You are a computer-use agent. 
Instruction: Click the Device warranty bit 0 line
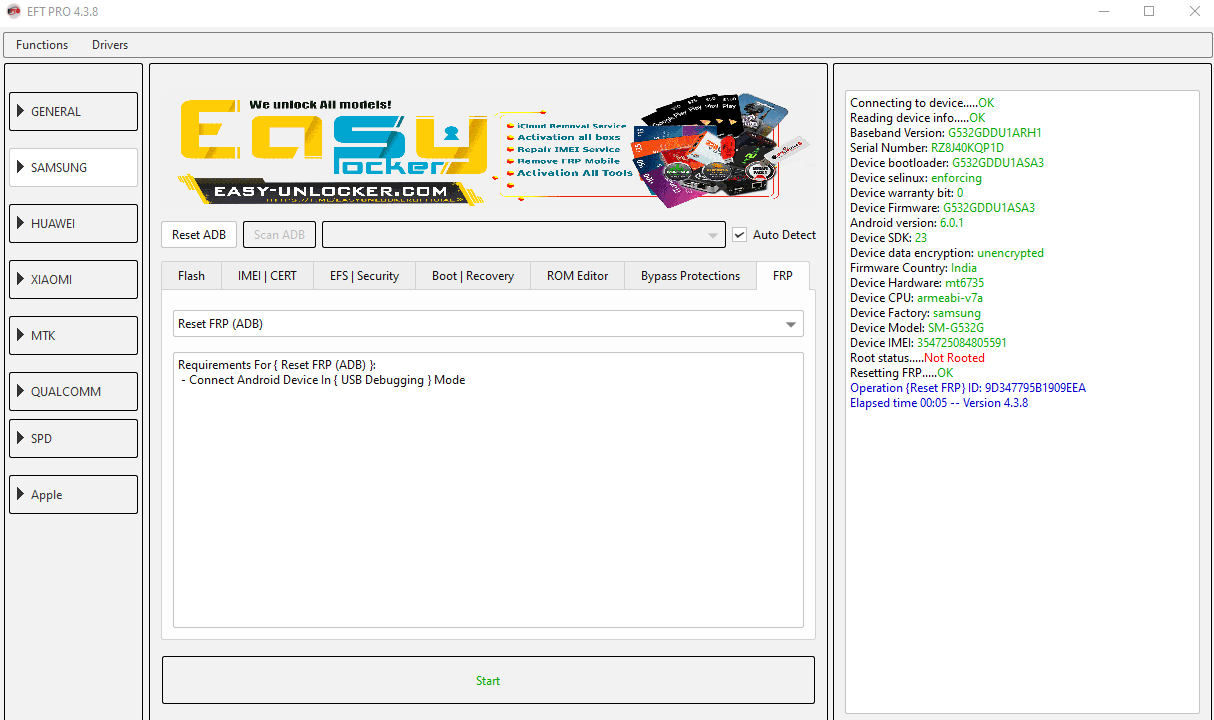907,193
